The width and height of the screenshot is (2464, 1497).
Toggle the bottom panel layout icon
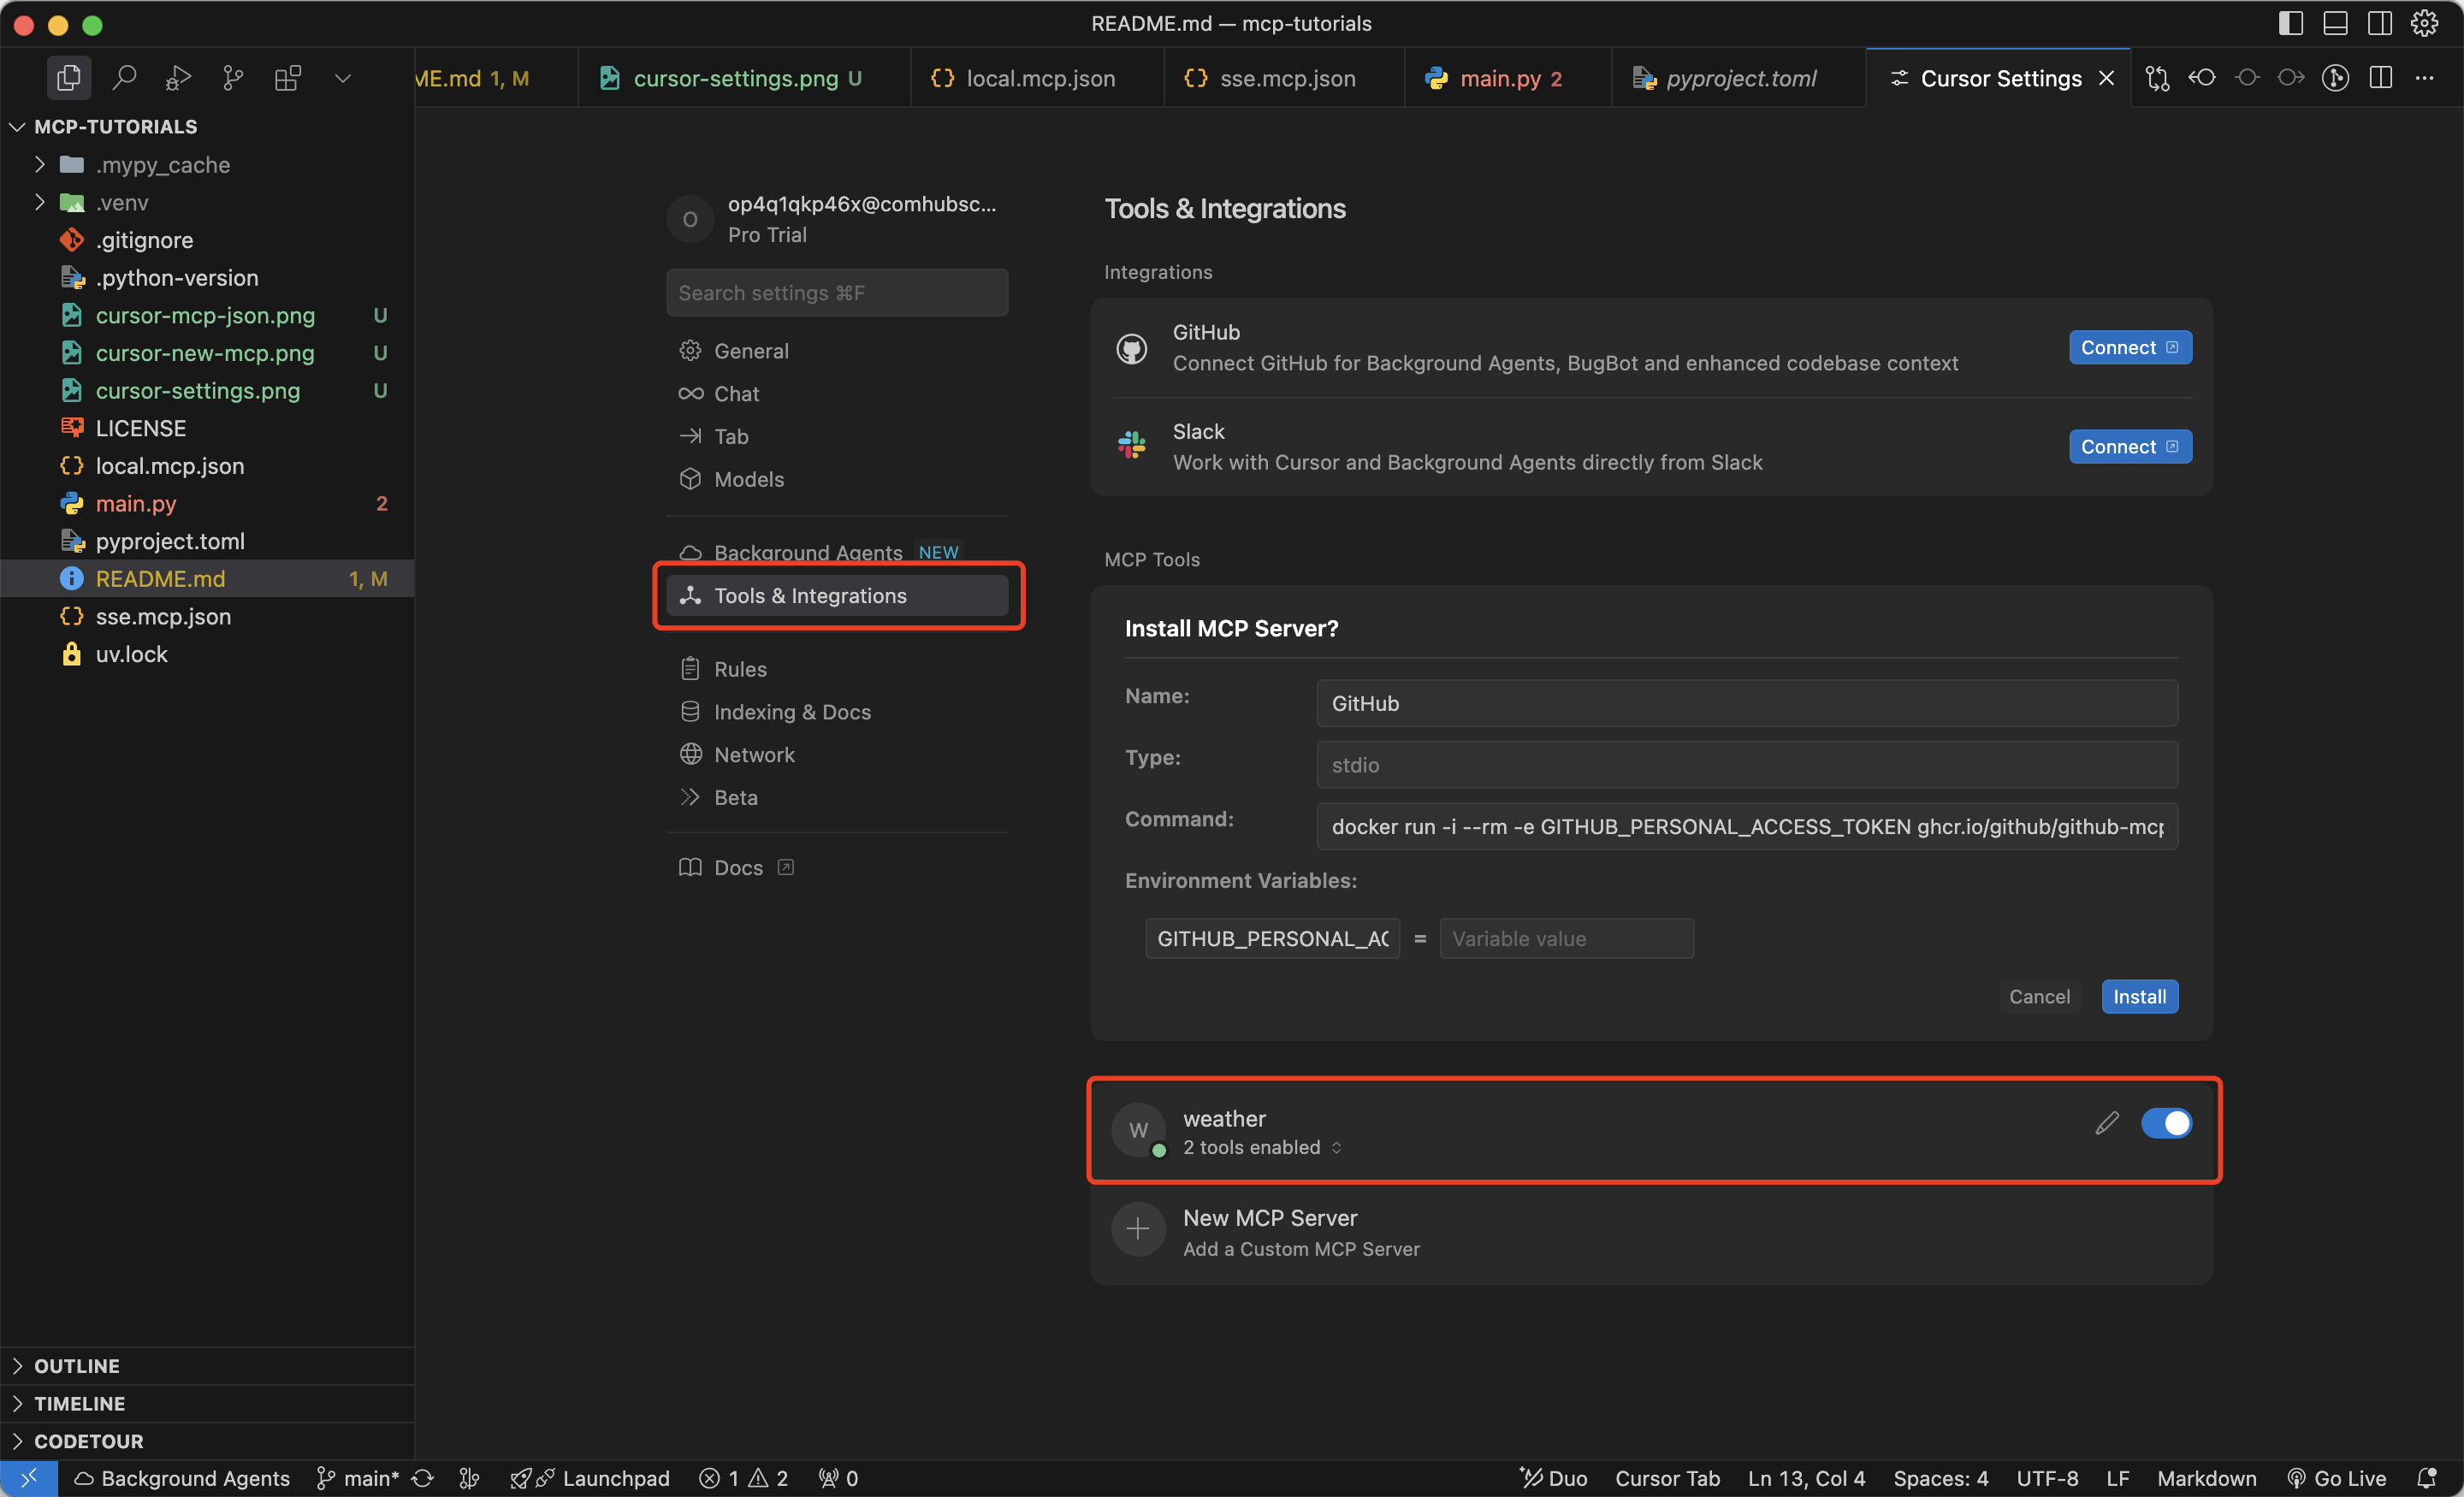(x=2335, y=23)
